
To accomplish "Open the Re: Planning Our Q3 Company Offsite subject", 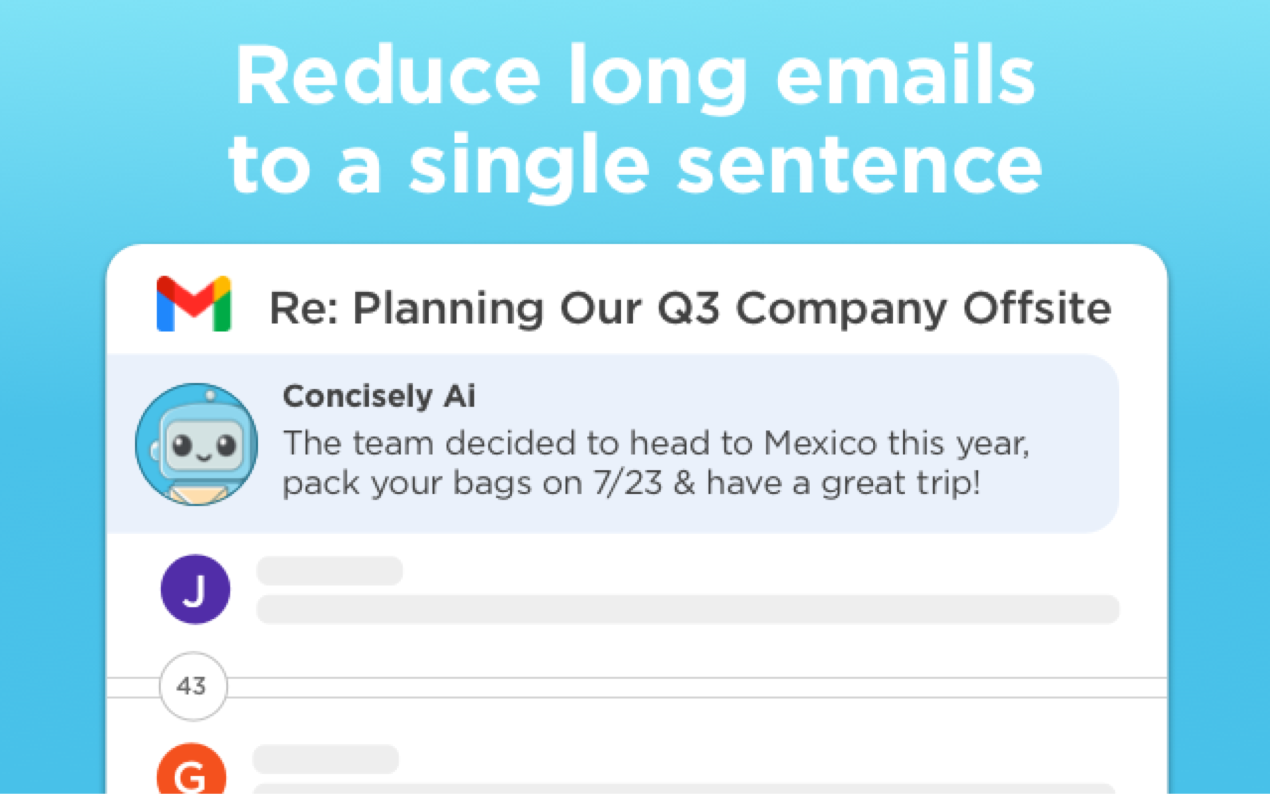I will point(690,309).
